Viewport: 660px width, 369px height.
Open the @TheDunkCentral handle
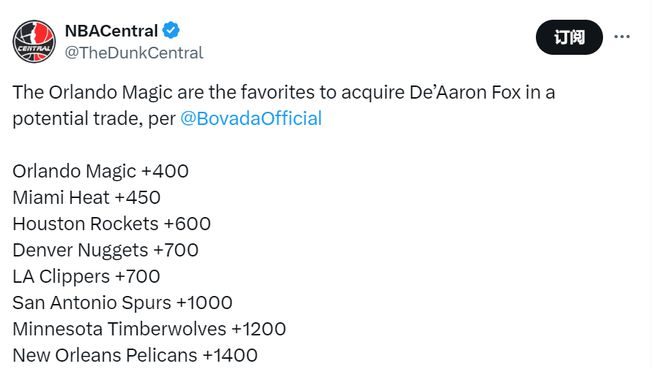click(x=134, y=53)
